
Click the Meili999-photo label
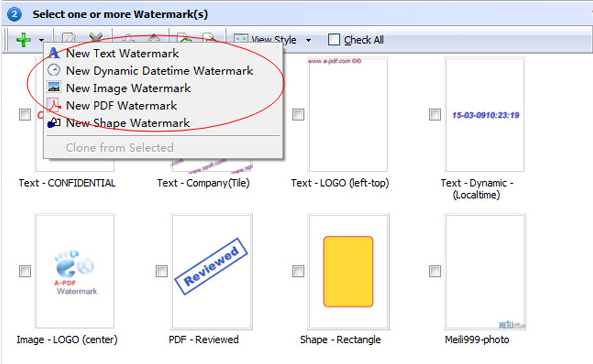click(x=477, y=340)
